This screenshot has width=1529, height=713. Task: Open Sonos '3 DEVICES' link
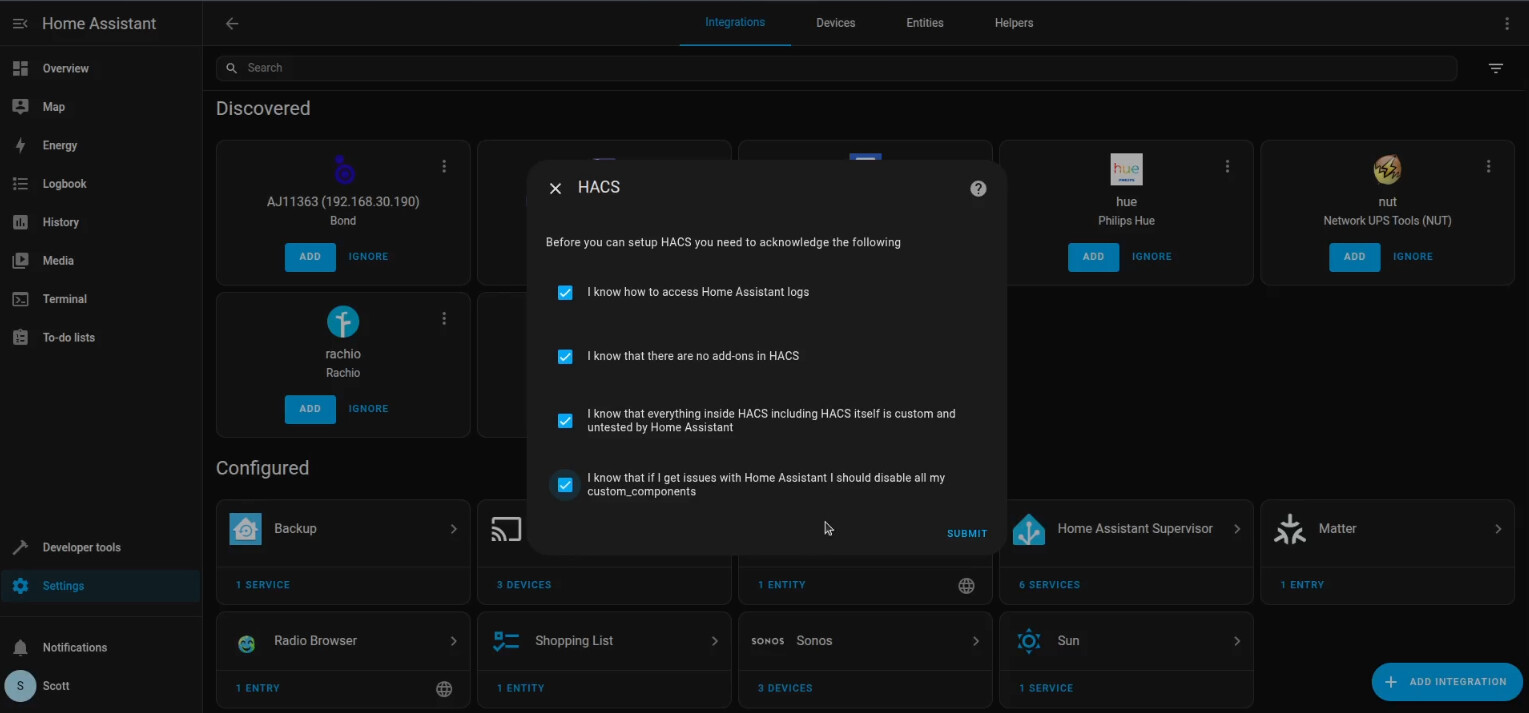coord(785,689)
